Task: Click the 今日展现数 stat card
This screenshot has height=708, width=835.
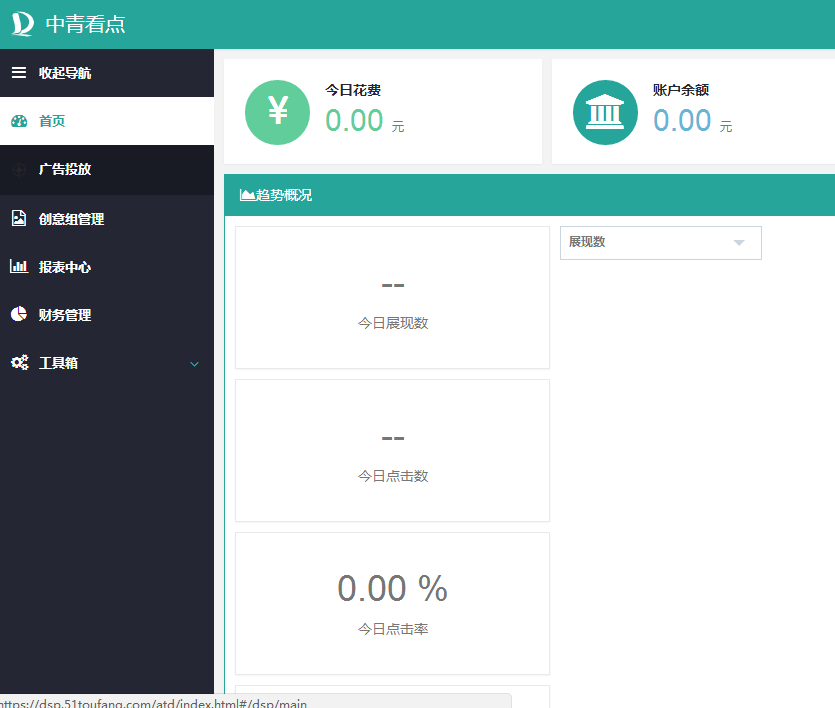Action: pos(391,298)
